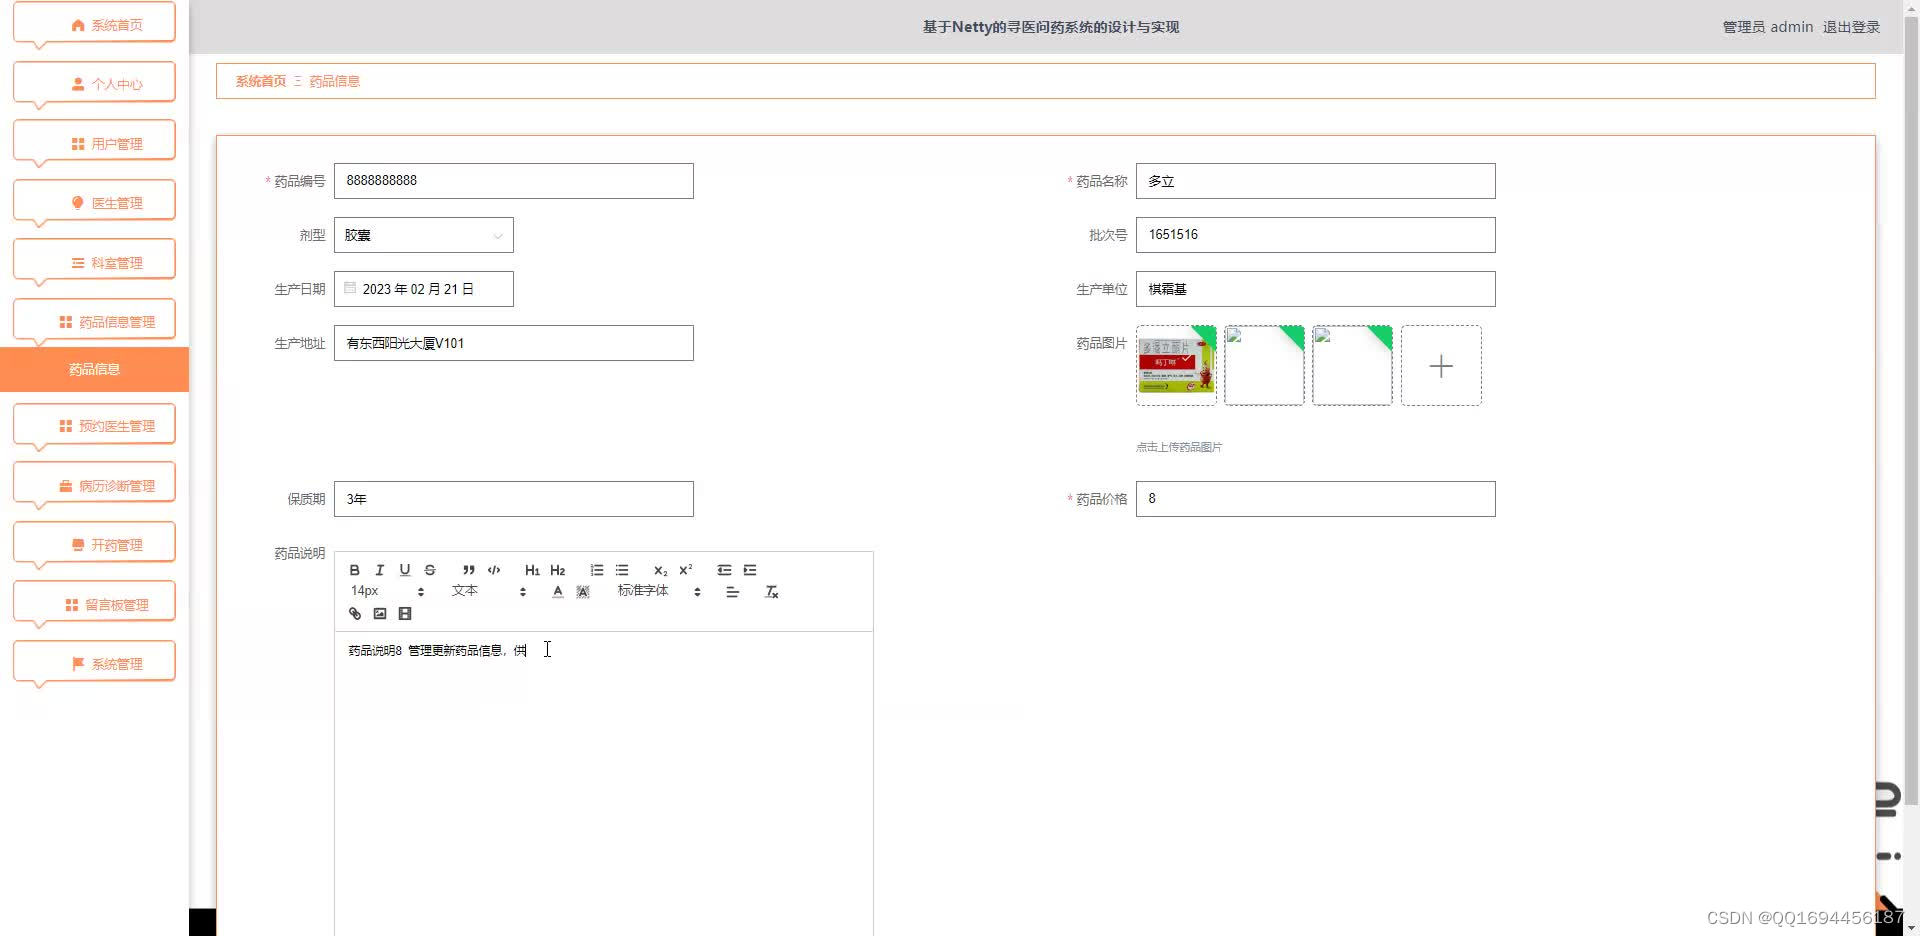Select the third uploaded 药品图片 thumbnail
The width and height of the screenshot is (1920, 936).
coord(1352,366)
